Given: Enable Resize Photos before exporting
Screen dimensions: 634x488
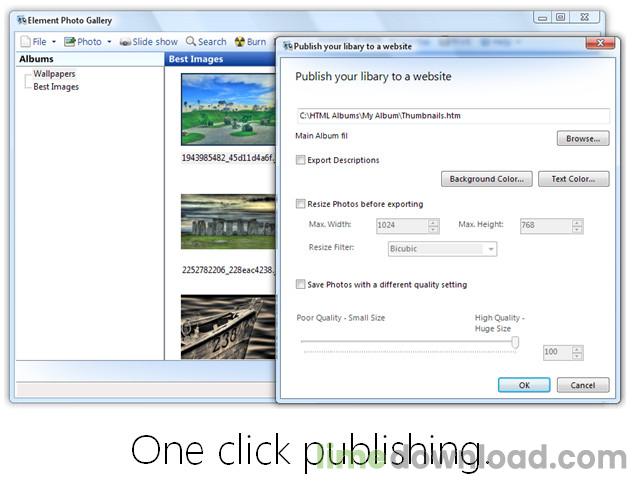Looking at the screenshot, I should coord(300,204).
